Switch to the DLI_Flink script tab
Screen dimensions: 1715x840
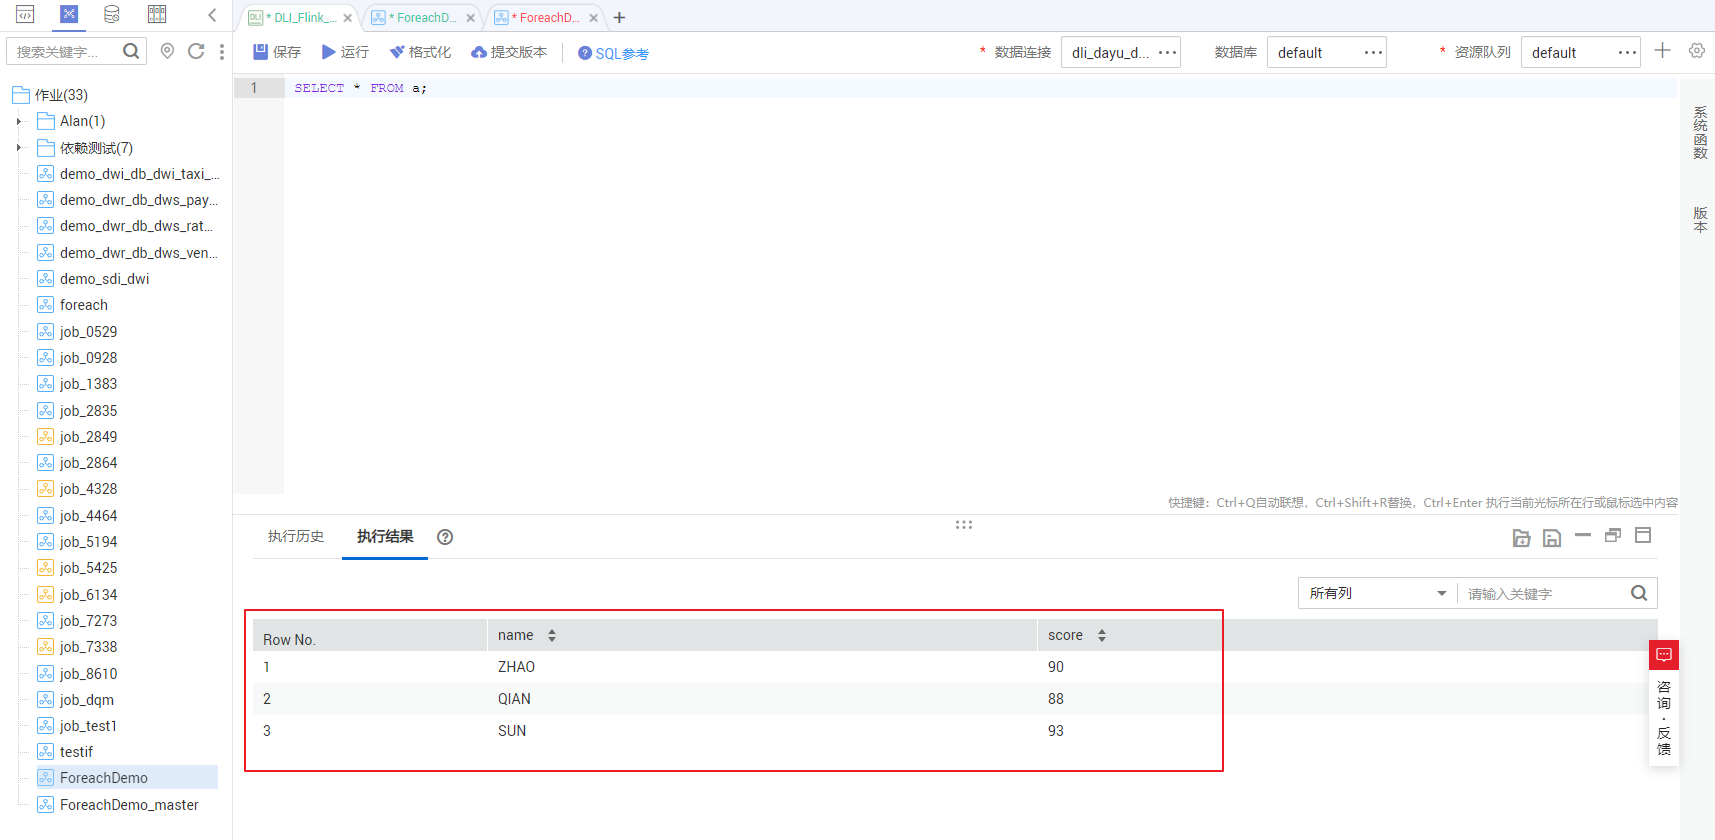point(300,17)
